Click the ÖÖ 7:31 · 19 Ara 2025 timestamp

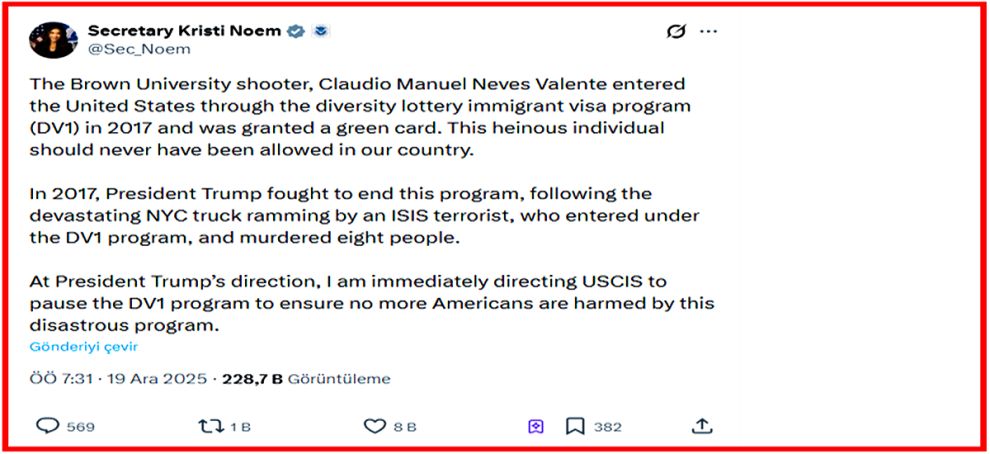point(118,379)
